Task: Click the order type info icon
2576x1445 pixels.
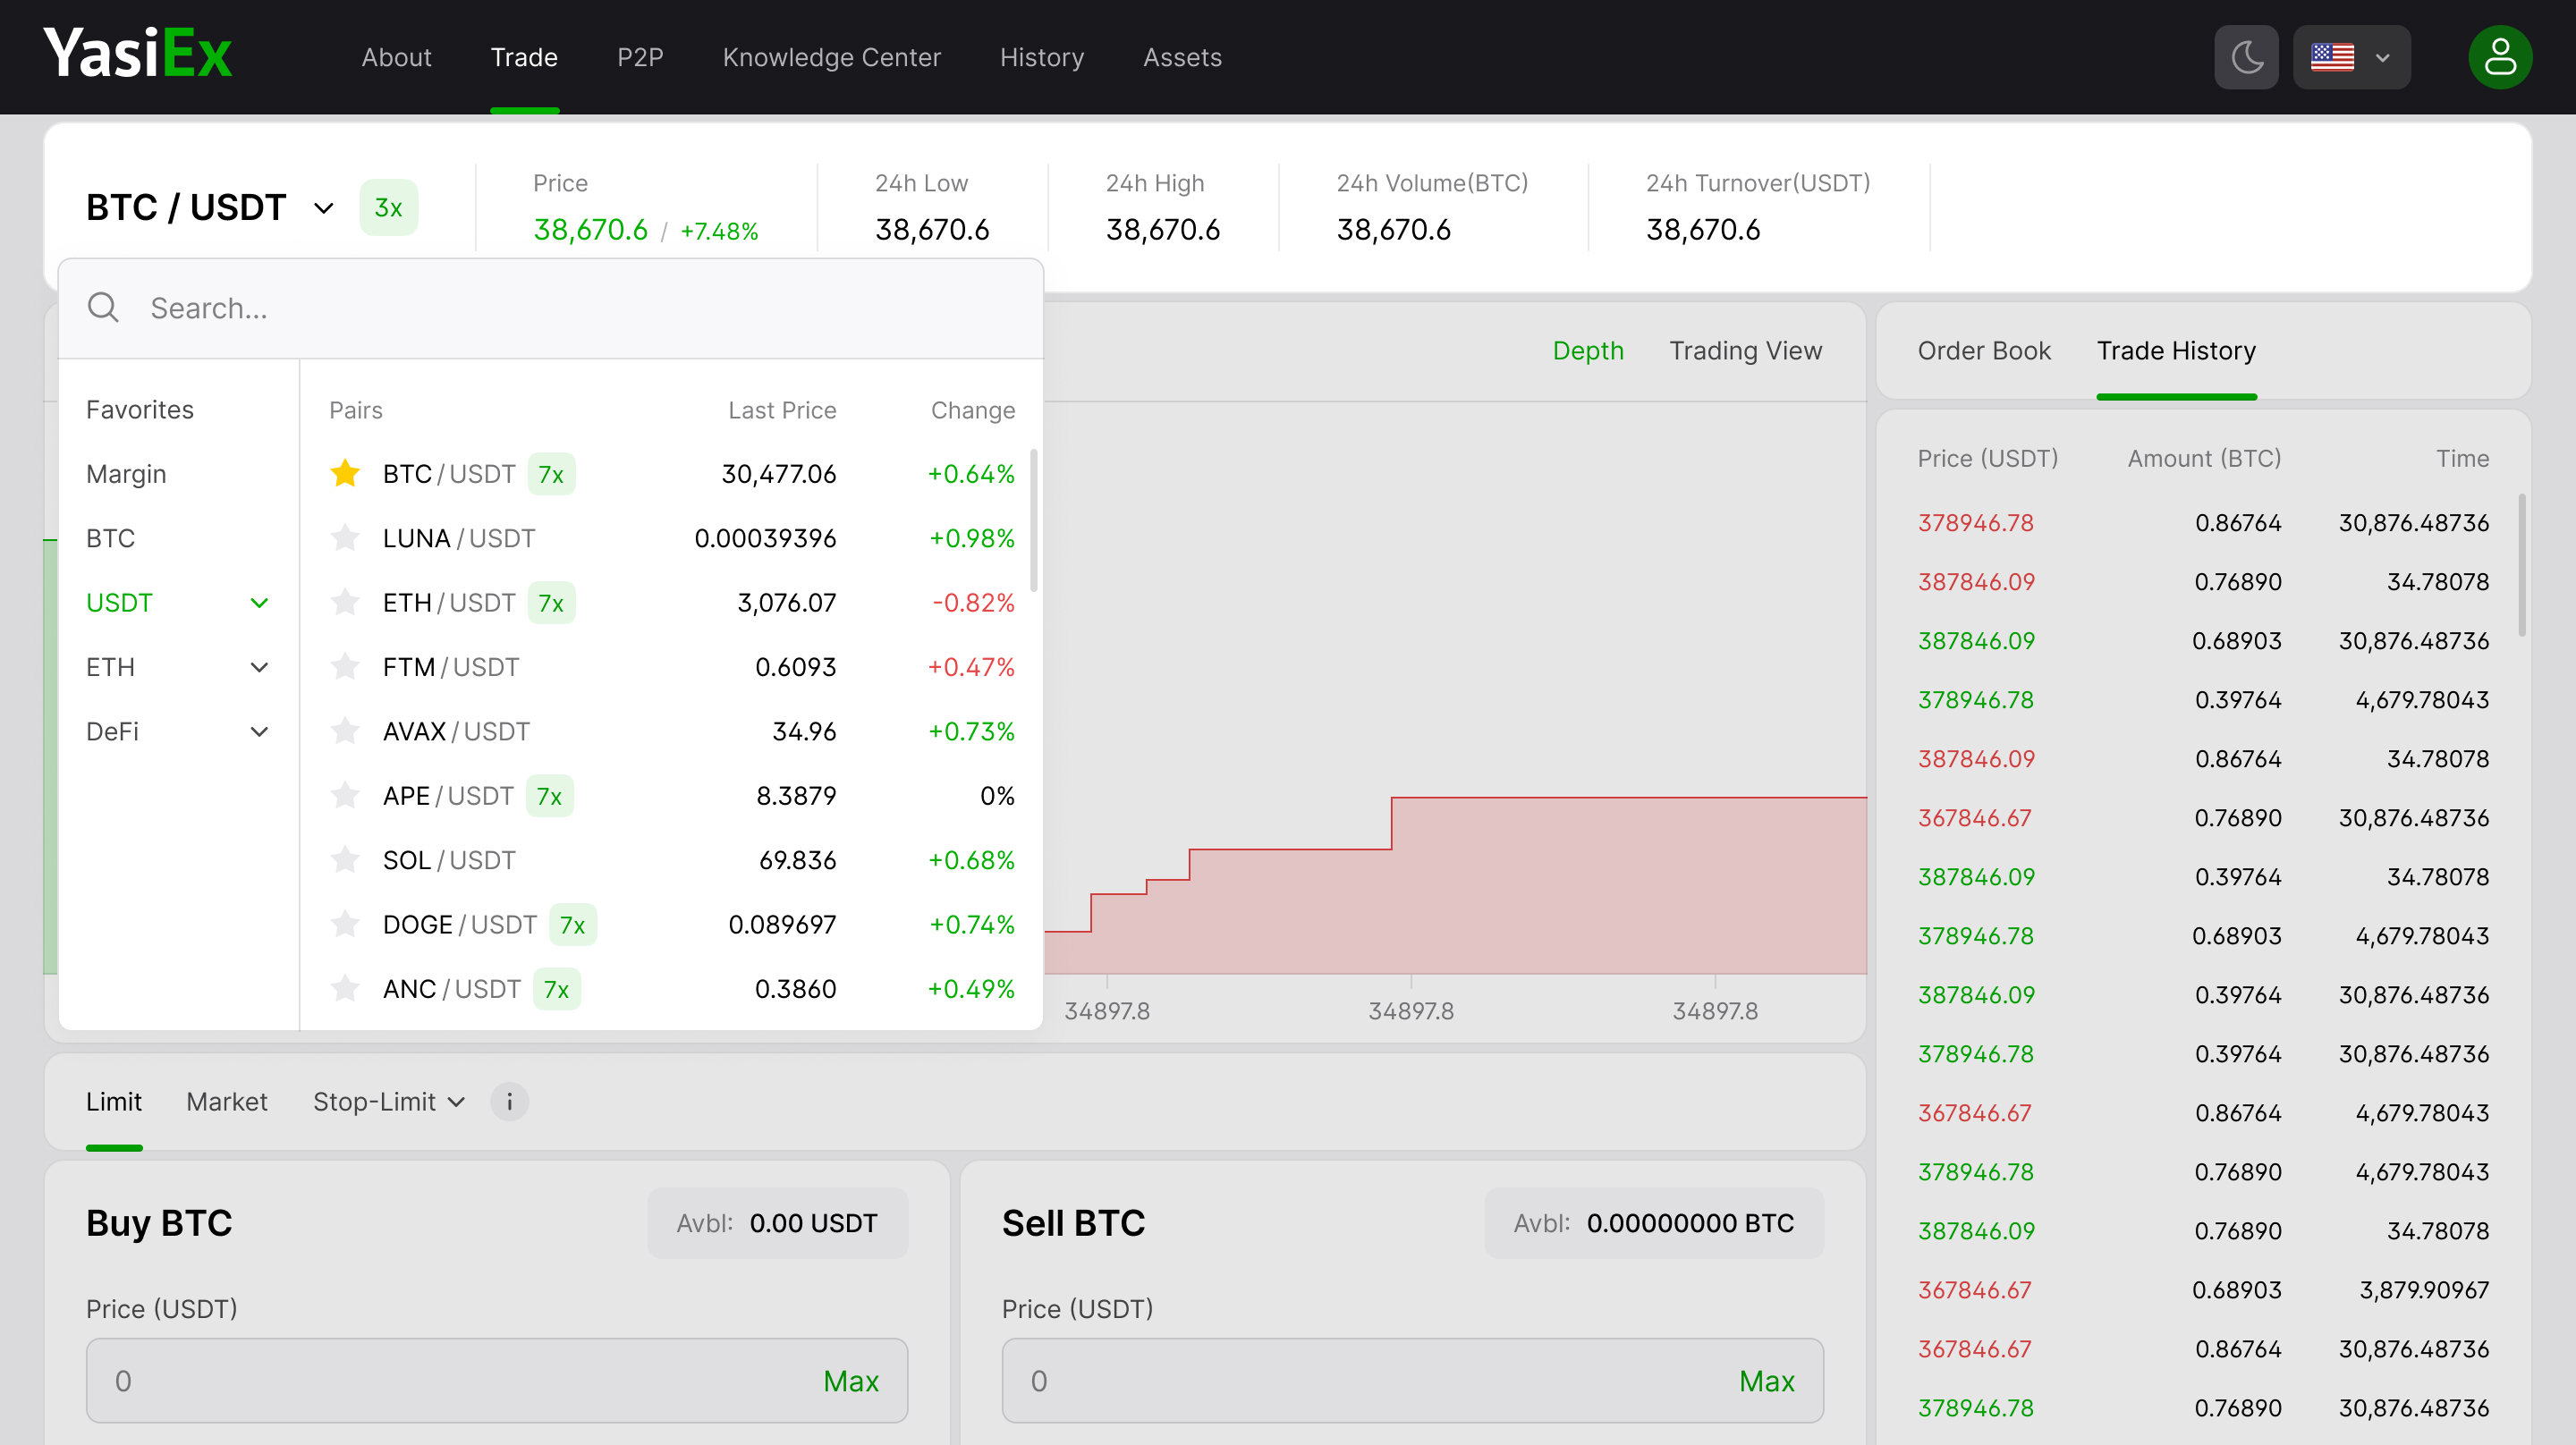Action: pyautogui.click(x=509, y=1101)
